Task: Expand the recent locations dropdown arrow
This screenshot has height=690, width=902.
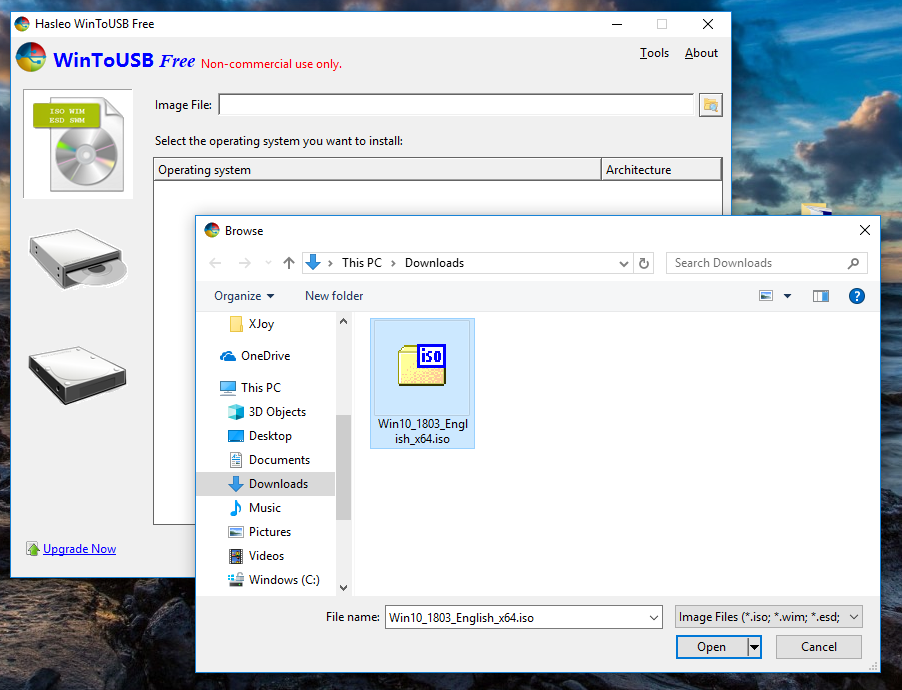Action: pos(268,263)
